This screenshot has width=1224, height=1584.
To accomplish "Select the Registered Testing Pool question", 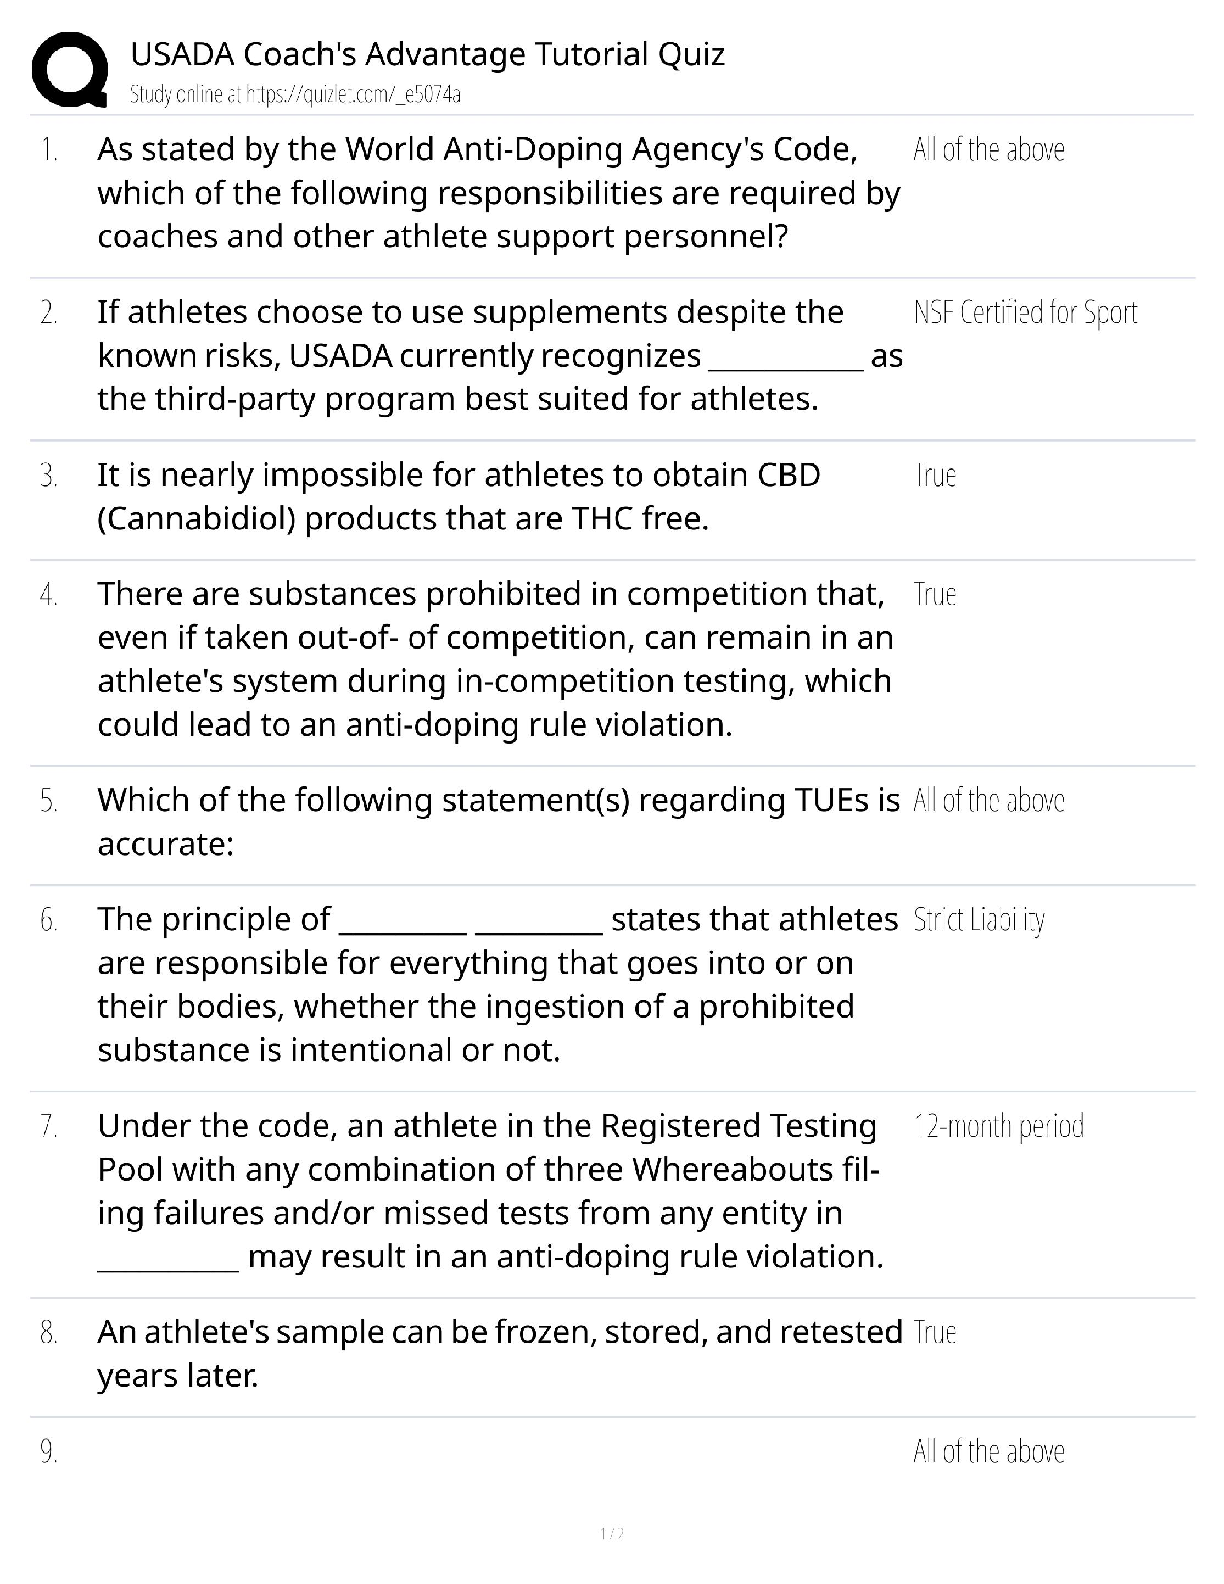I will [x=490, y=1190].
